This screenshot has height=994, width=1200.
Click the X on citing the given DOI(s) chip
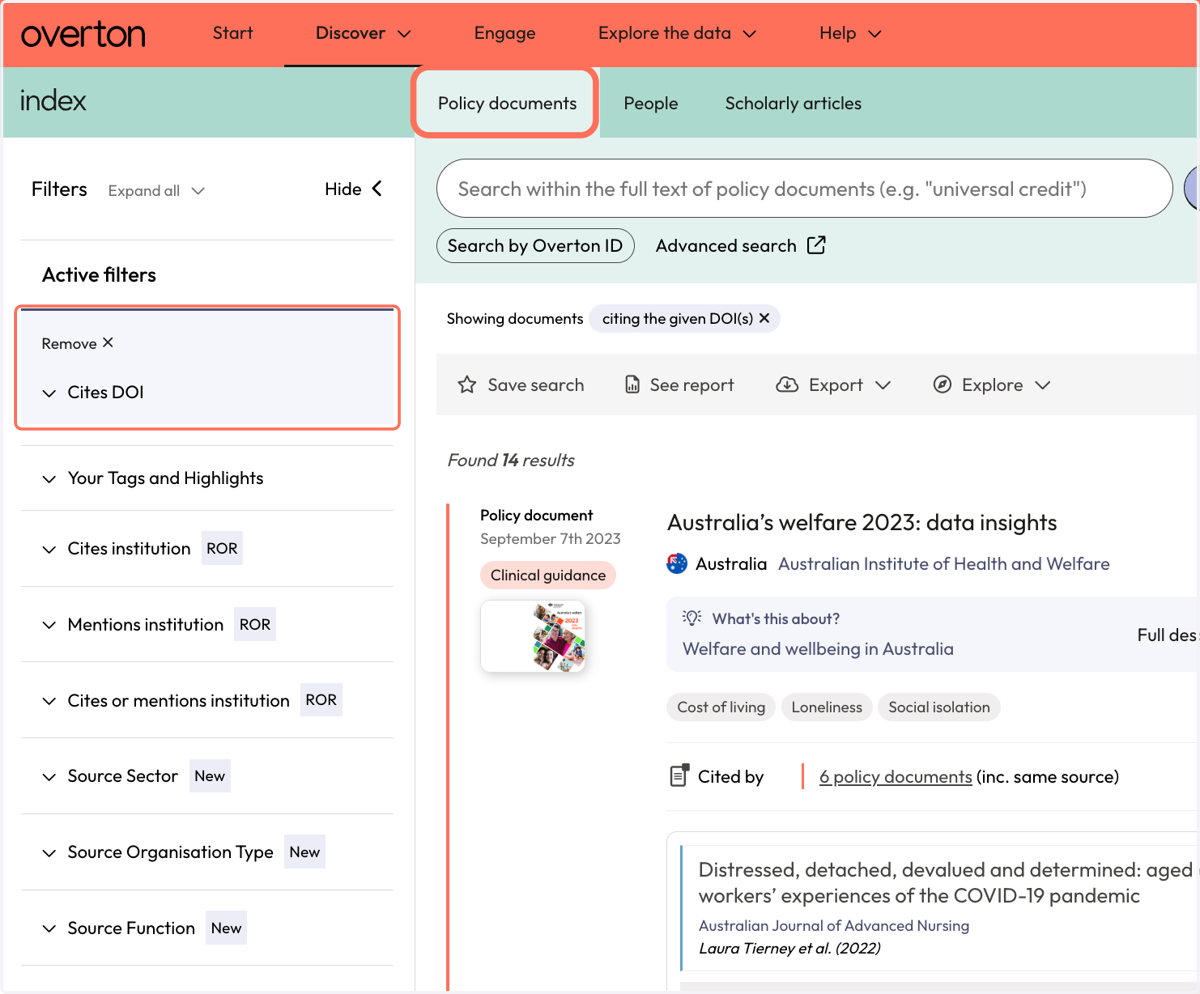click(764, 318)
